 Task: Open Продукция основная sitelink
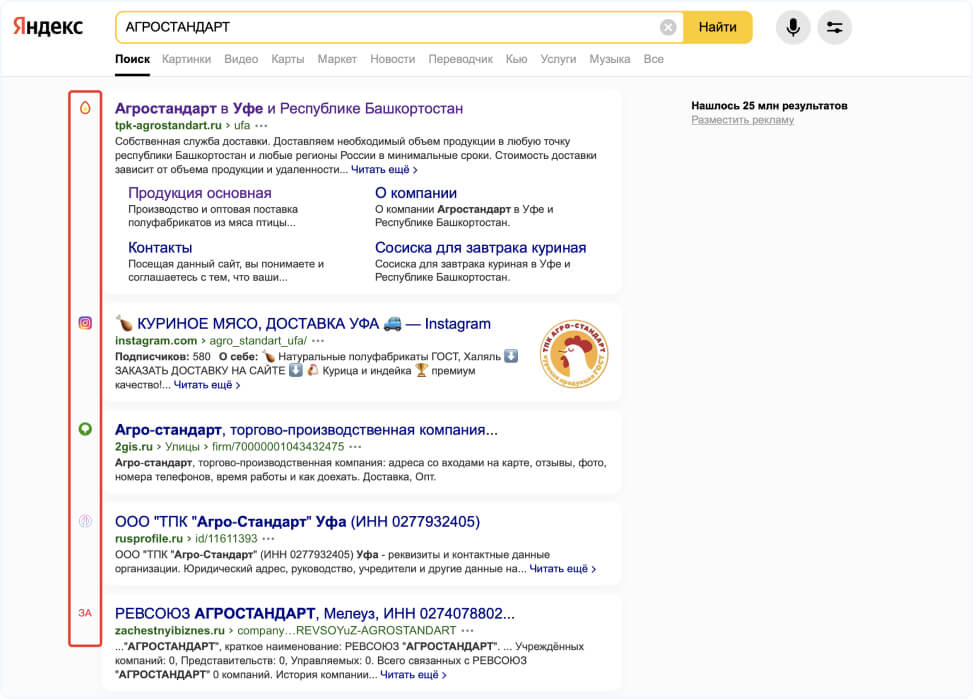[200, 193]
